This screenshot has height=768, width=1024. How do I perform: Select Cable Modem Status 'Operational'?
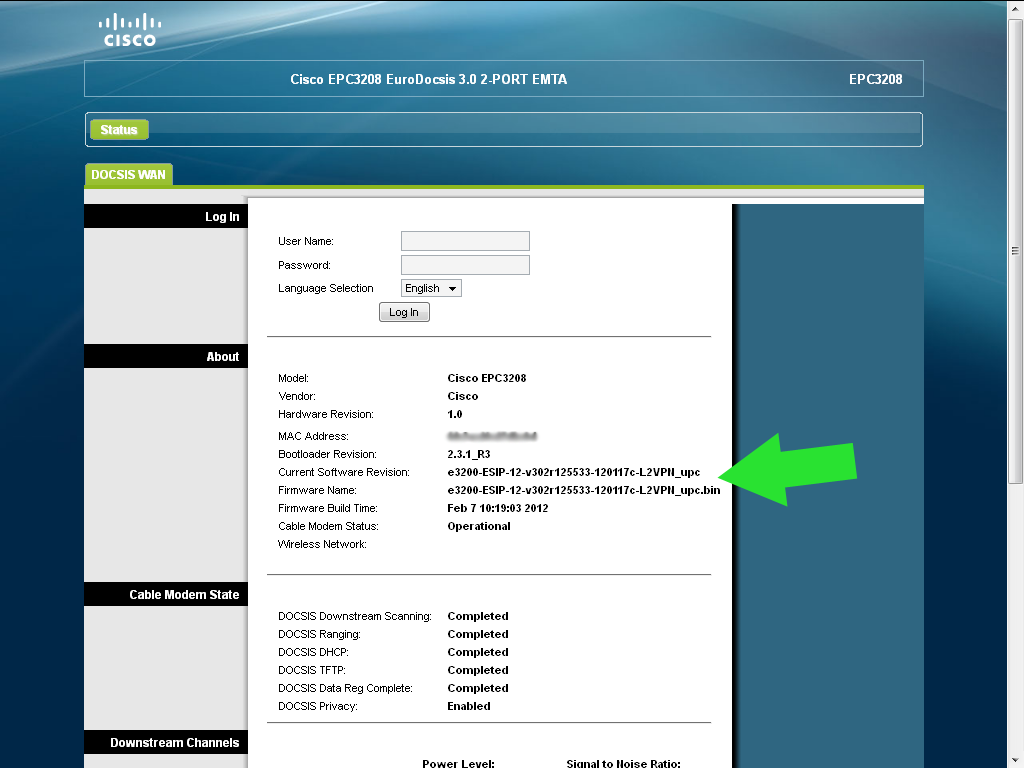(479, 526)
